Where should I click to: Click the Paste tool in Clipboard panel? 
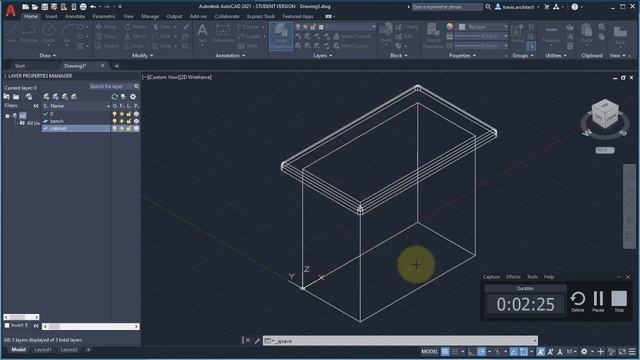click(x=587, y=33)
